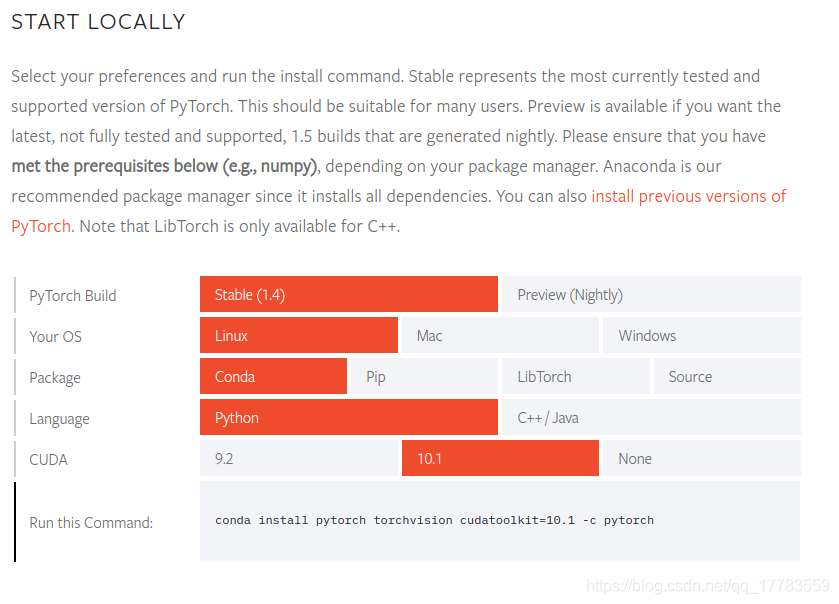Open the install previous versions of PyTorch link
The height and width of the screenshot is (604, 839).
pos(688,196)
